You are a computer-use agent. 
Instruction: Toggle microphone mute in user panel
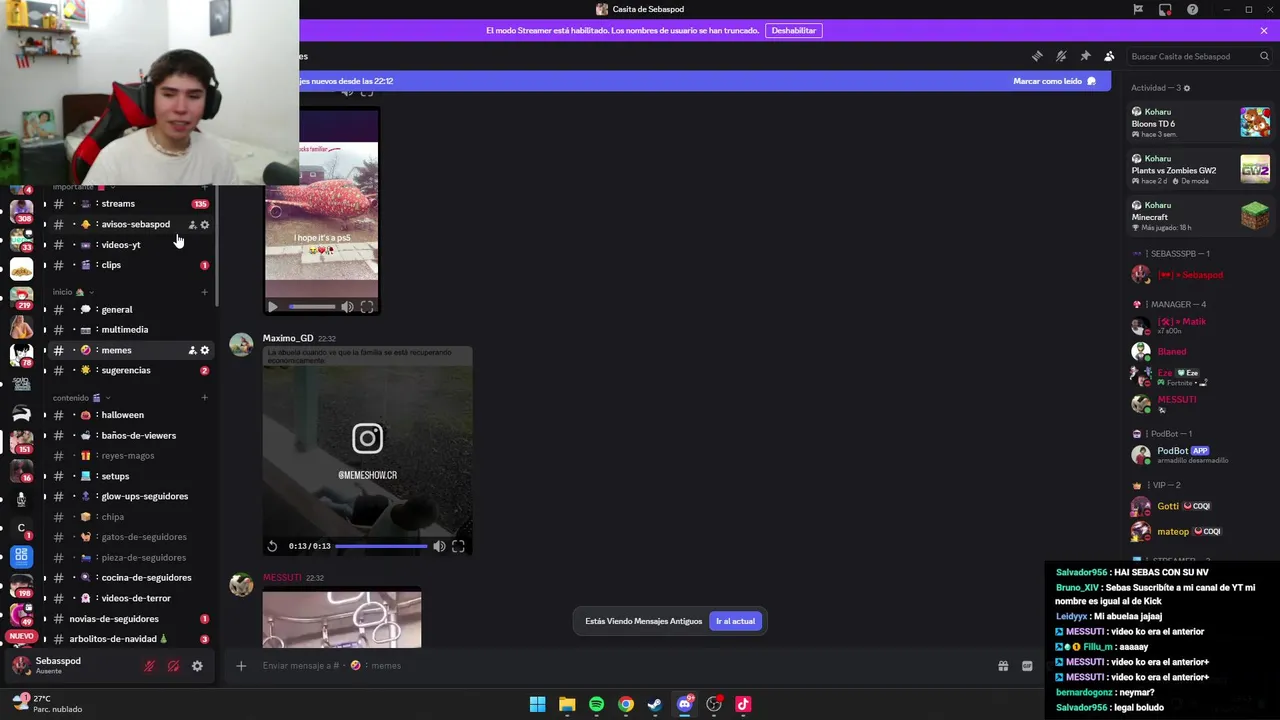[x=149, y=666]
